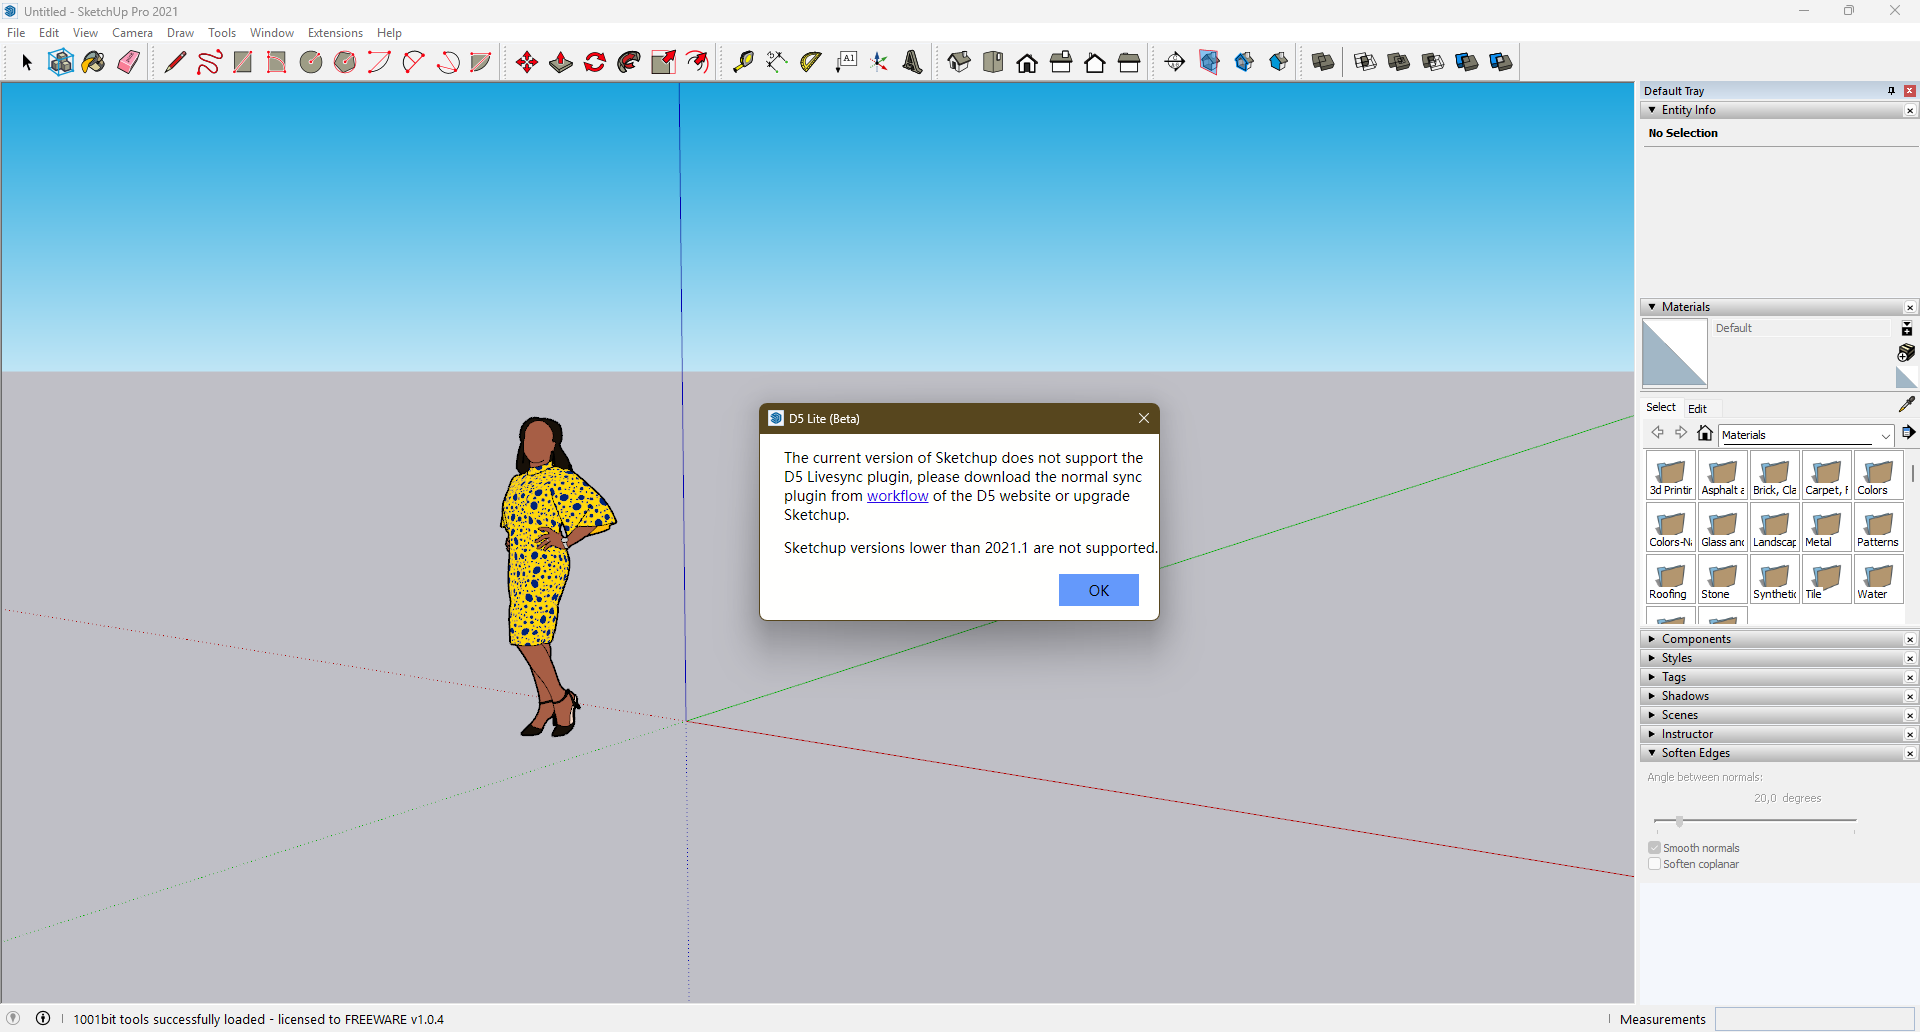Toggle the Smooth normals checkbox
Image resolution: width=1920 pixels, height=1032 pixels.
tap(1654, 848)
